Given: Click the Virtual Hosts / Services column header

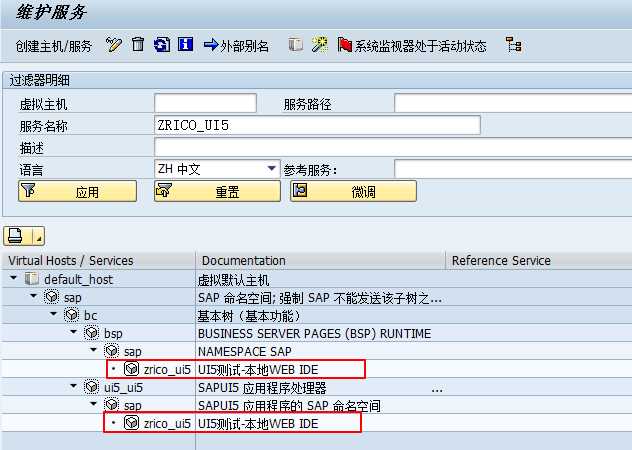Looking at the screenshot, I should (98, 261).
